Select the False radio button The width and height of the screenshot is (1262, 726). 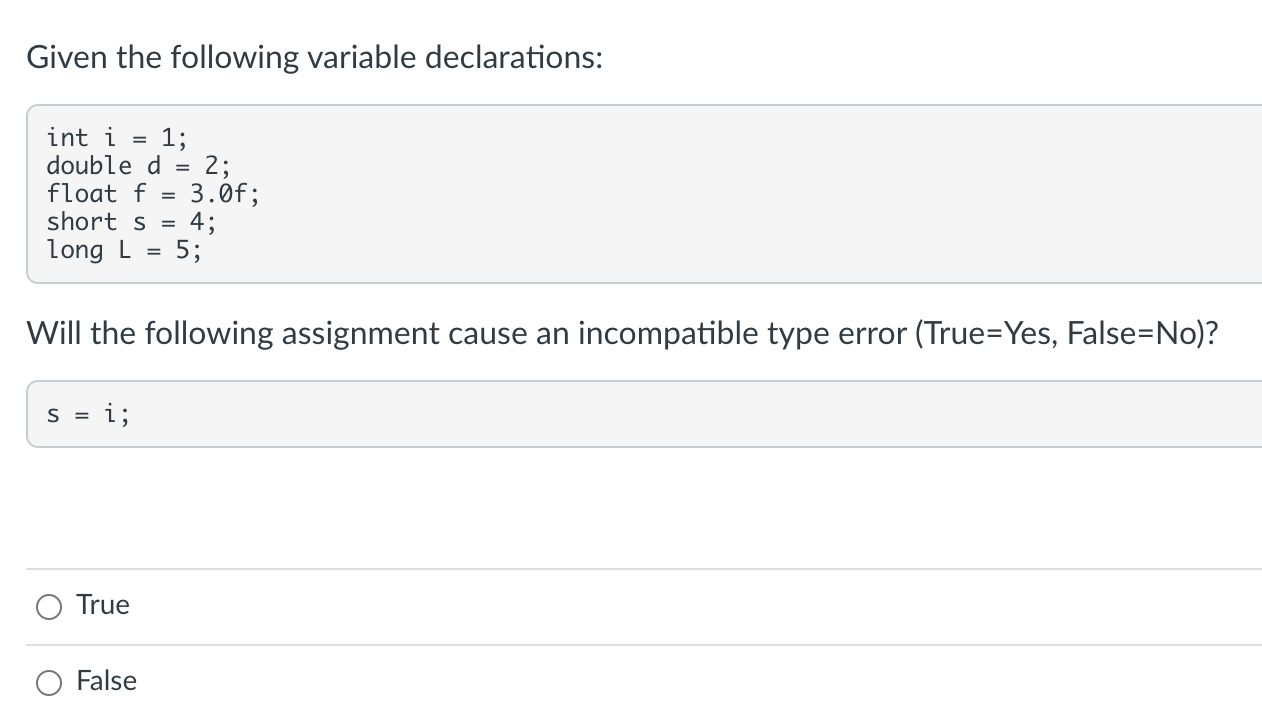[x=49, y=682]
